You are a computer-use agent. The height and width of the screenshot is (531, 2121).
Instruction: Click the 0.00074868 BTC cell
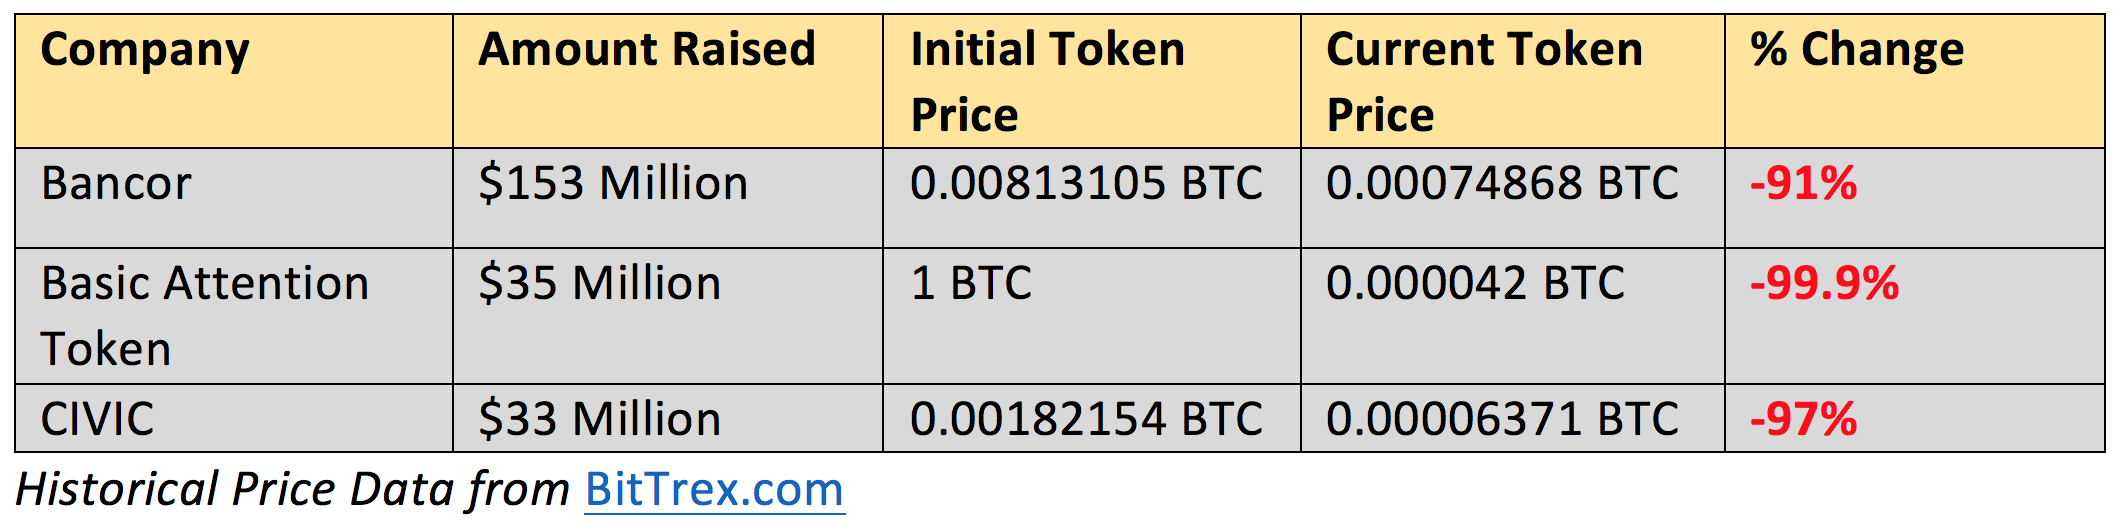click(x=1513, y=198)
